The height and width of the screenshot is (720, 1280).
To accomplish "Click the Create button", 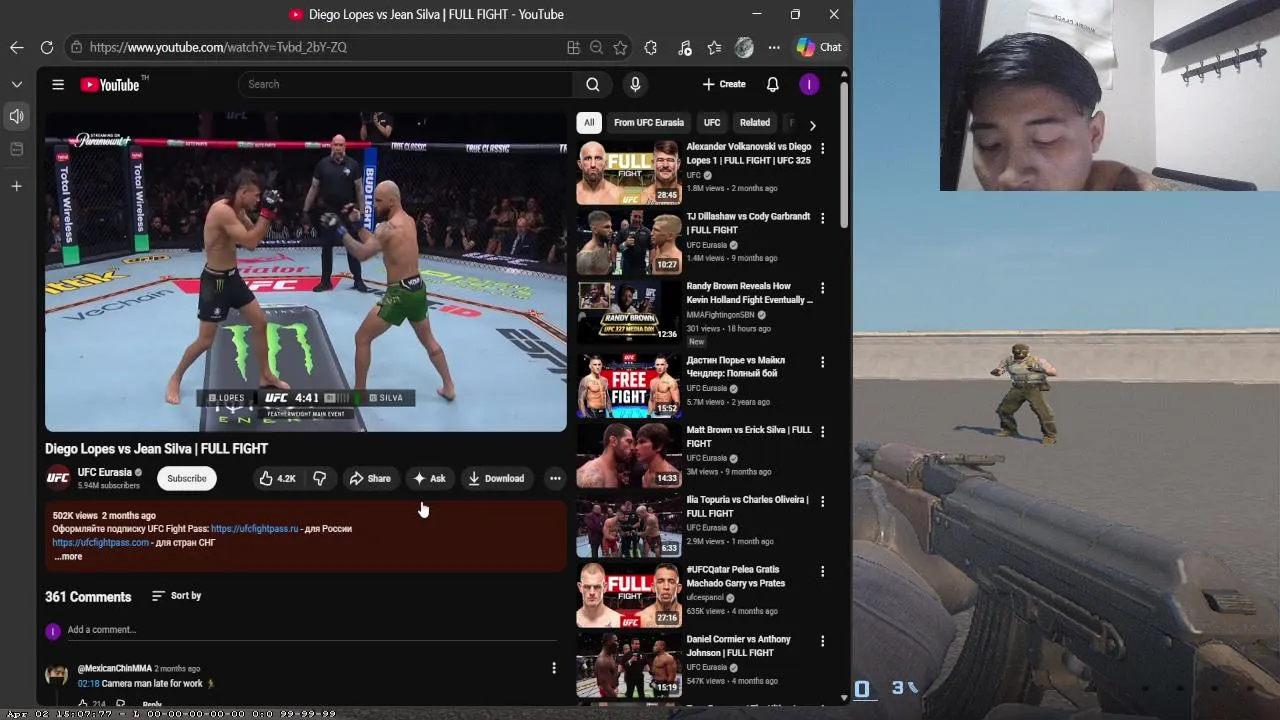I will (724, 84).
